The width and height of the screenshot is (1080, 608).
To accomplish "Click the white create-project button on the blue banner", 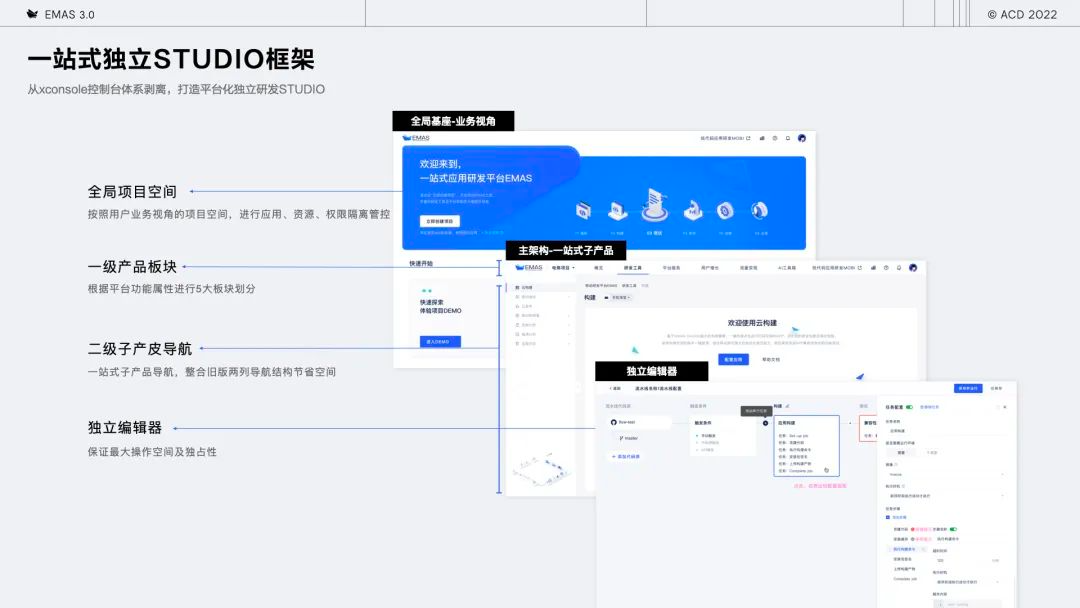I will (x=439, y=221).
